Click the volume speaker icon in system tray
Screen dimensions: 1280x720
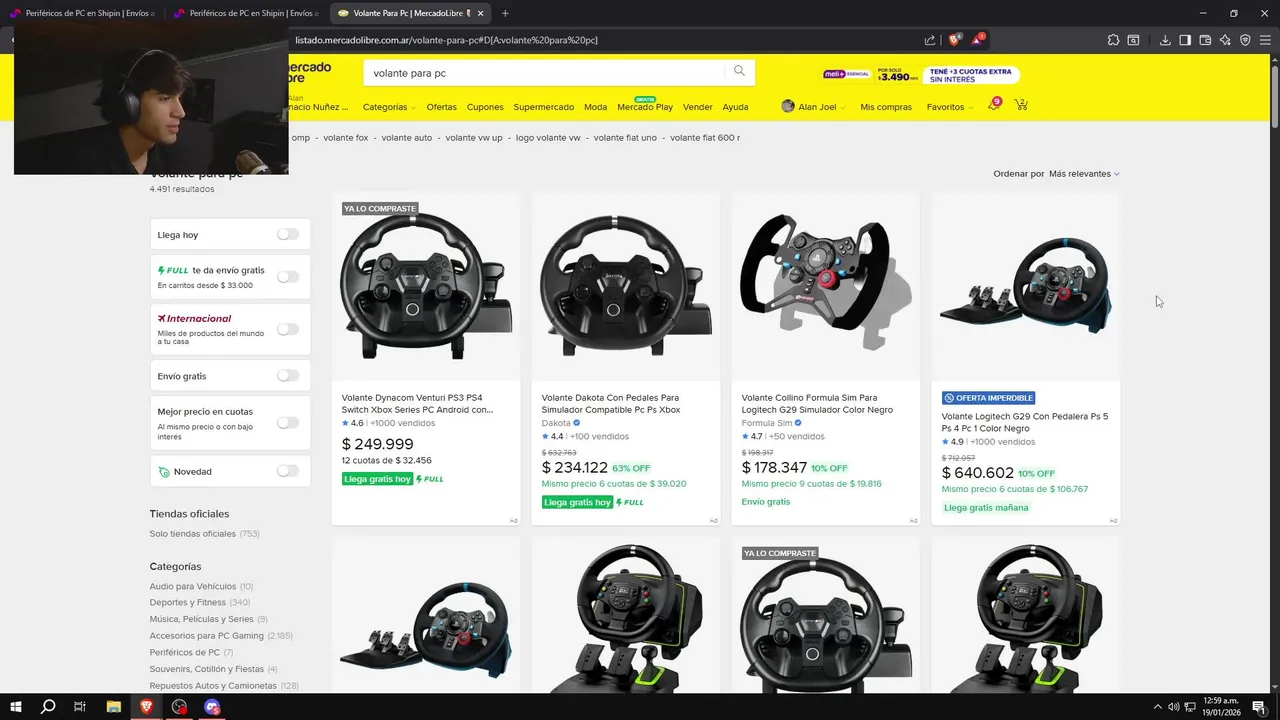click(x=1174, y=707)
